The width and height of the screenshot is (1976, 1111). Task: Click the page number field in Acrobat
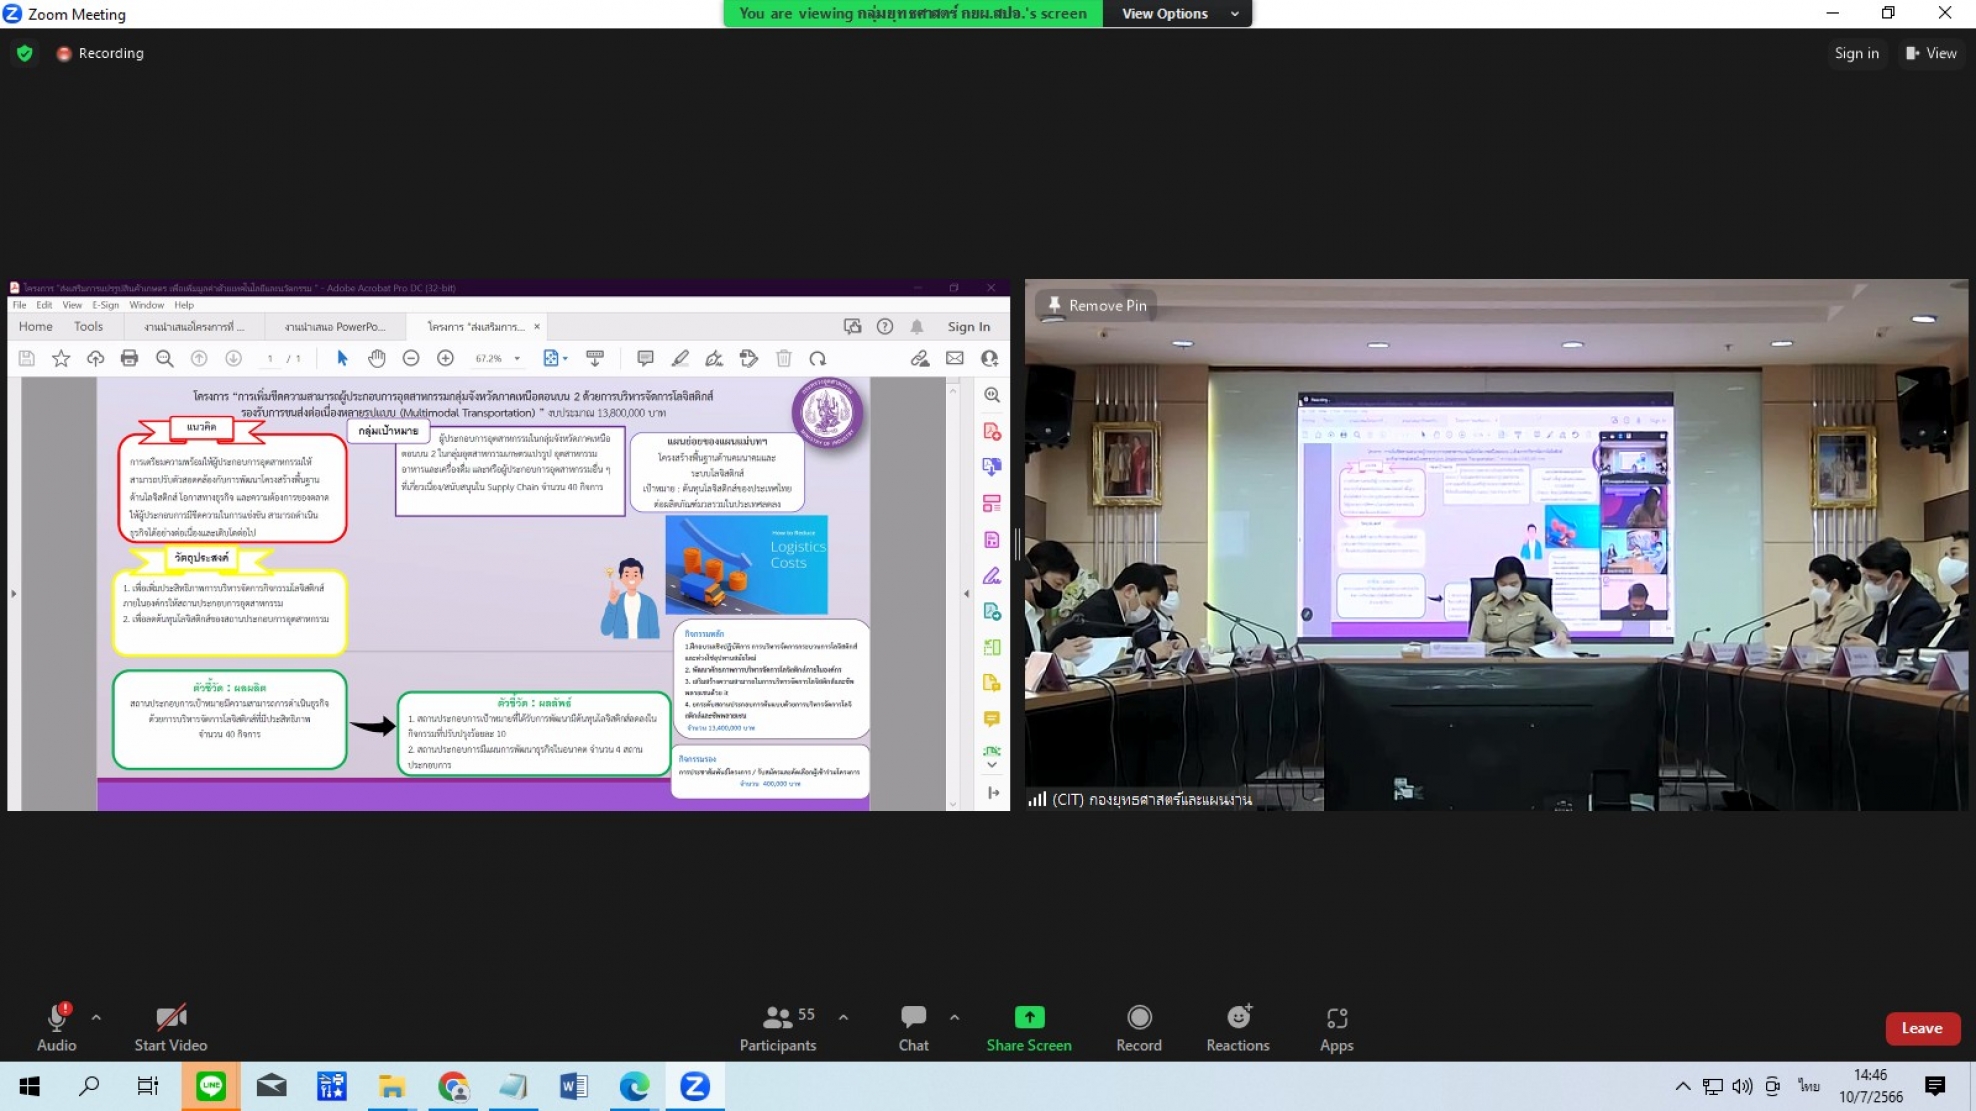(270, 358)
